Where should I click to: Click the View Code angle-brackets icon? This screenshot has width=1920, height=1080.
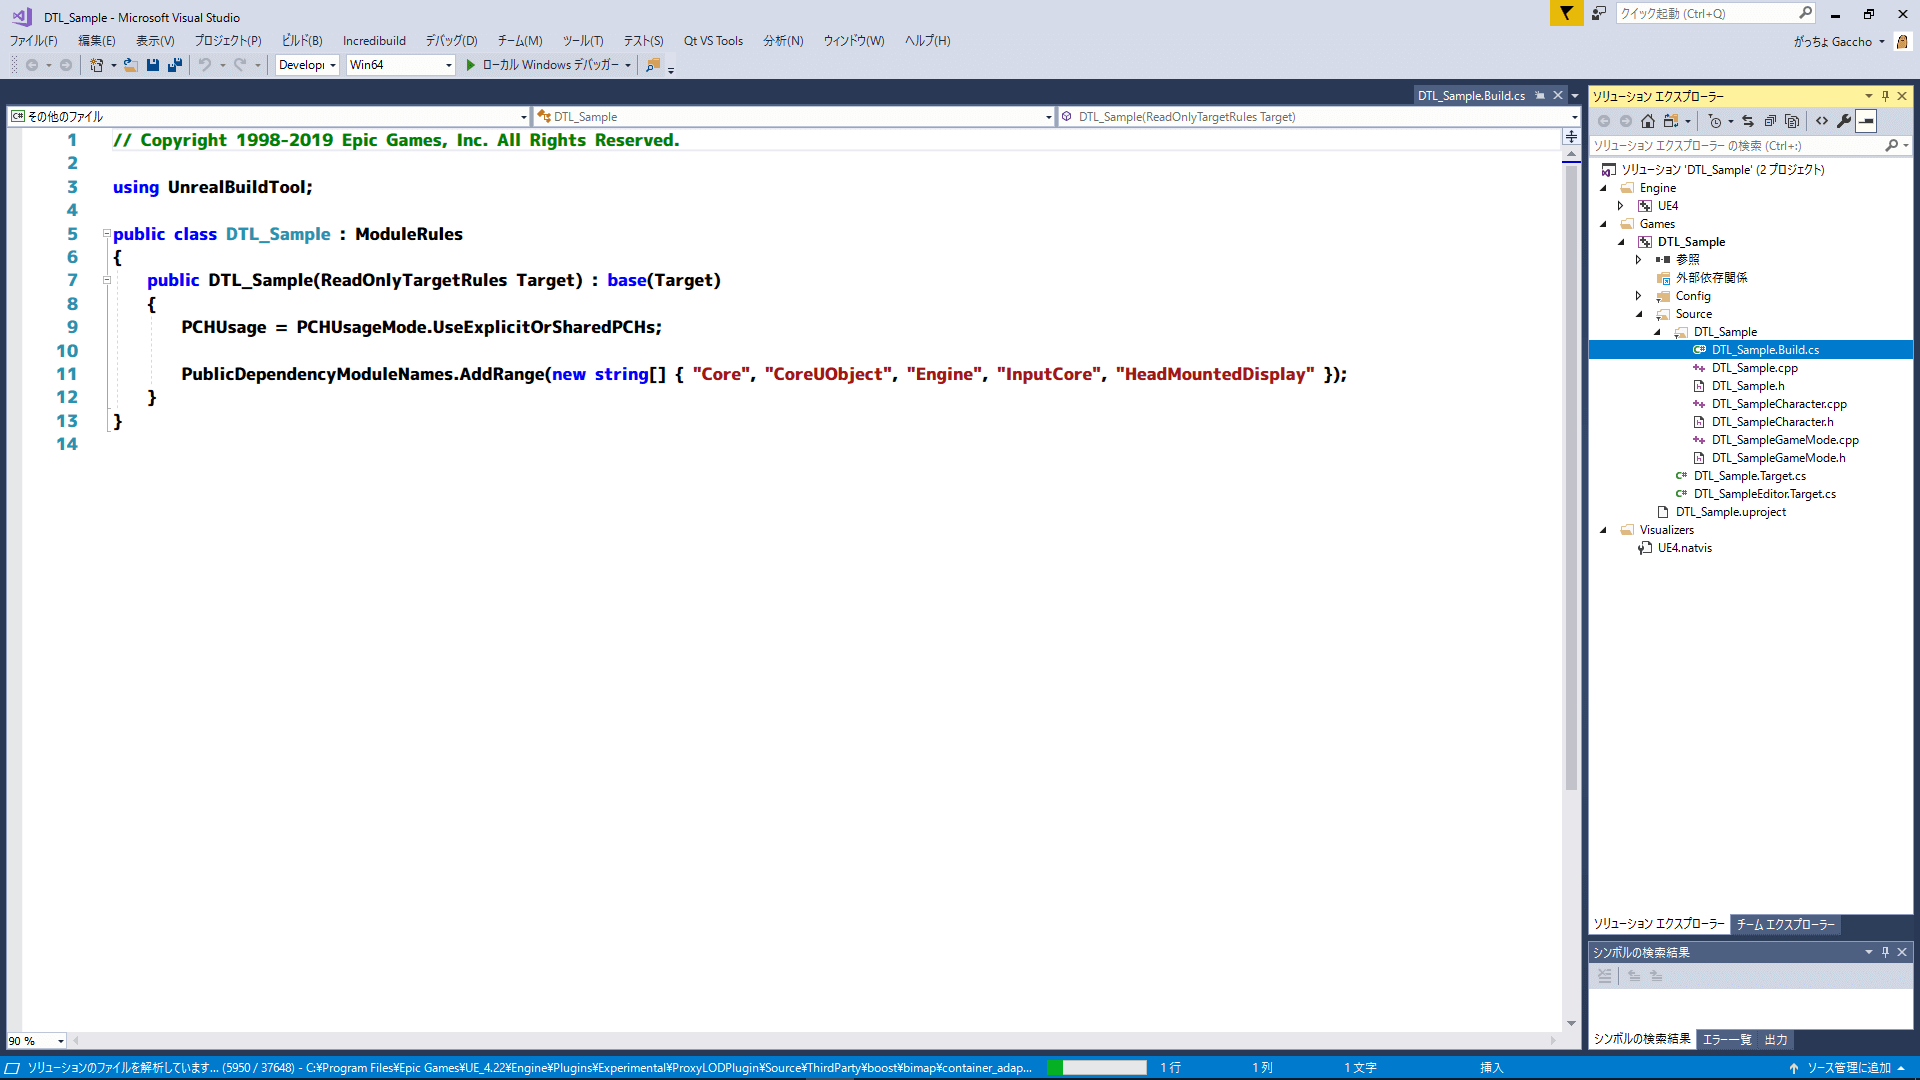[1822, 121]
